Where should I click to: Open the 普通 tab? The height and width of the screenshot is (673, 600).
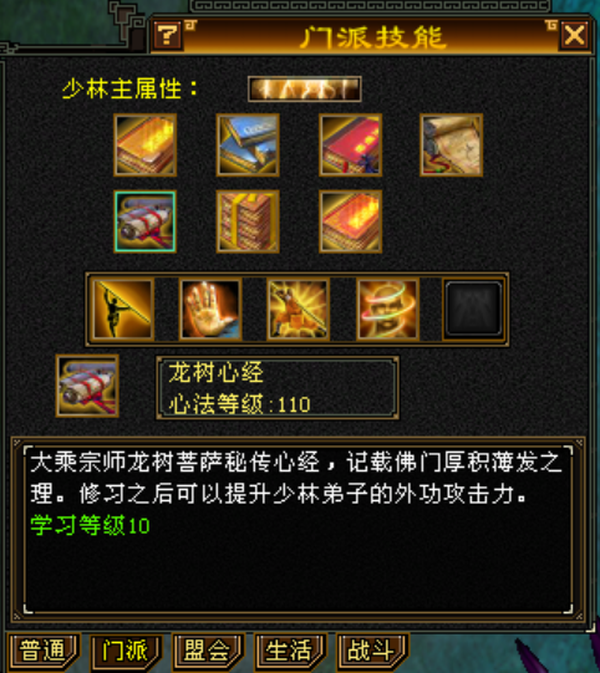point(44,652)
